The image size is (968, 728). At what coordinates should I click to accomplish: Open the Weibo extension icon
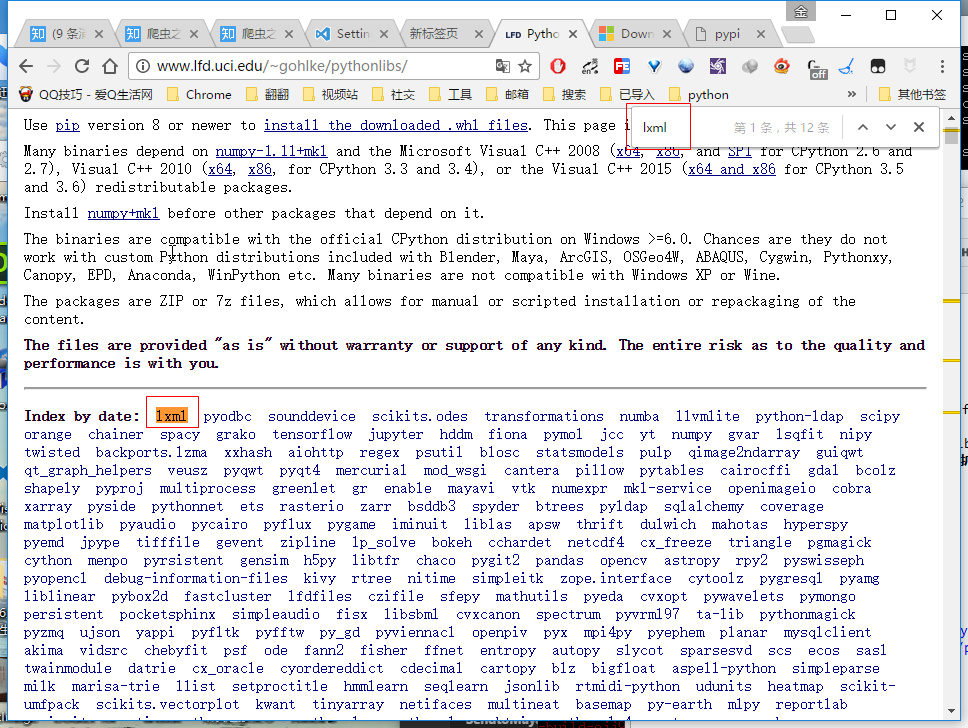782,66
